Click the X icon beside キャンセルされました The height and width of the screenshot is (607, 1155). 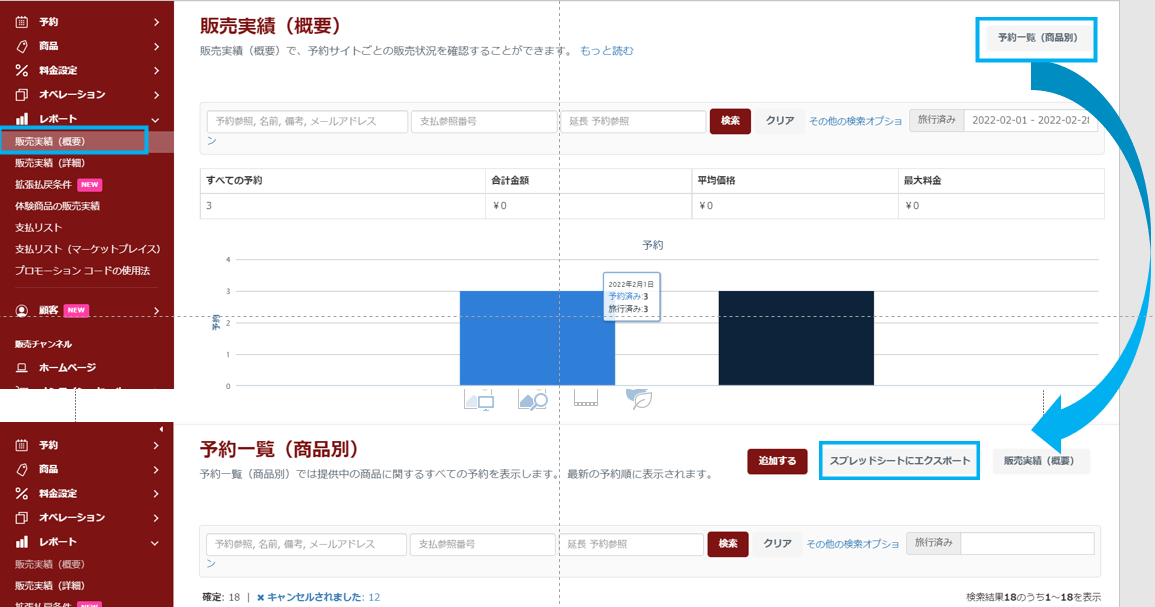261,597
